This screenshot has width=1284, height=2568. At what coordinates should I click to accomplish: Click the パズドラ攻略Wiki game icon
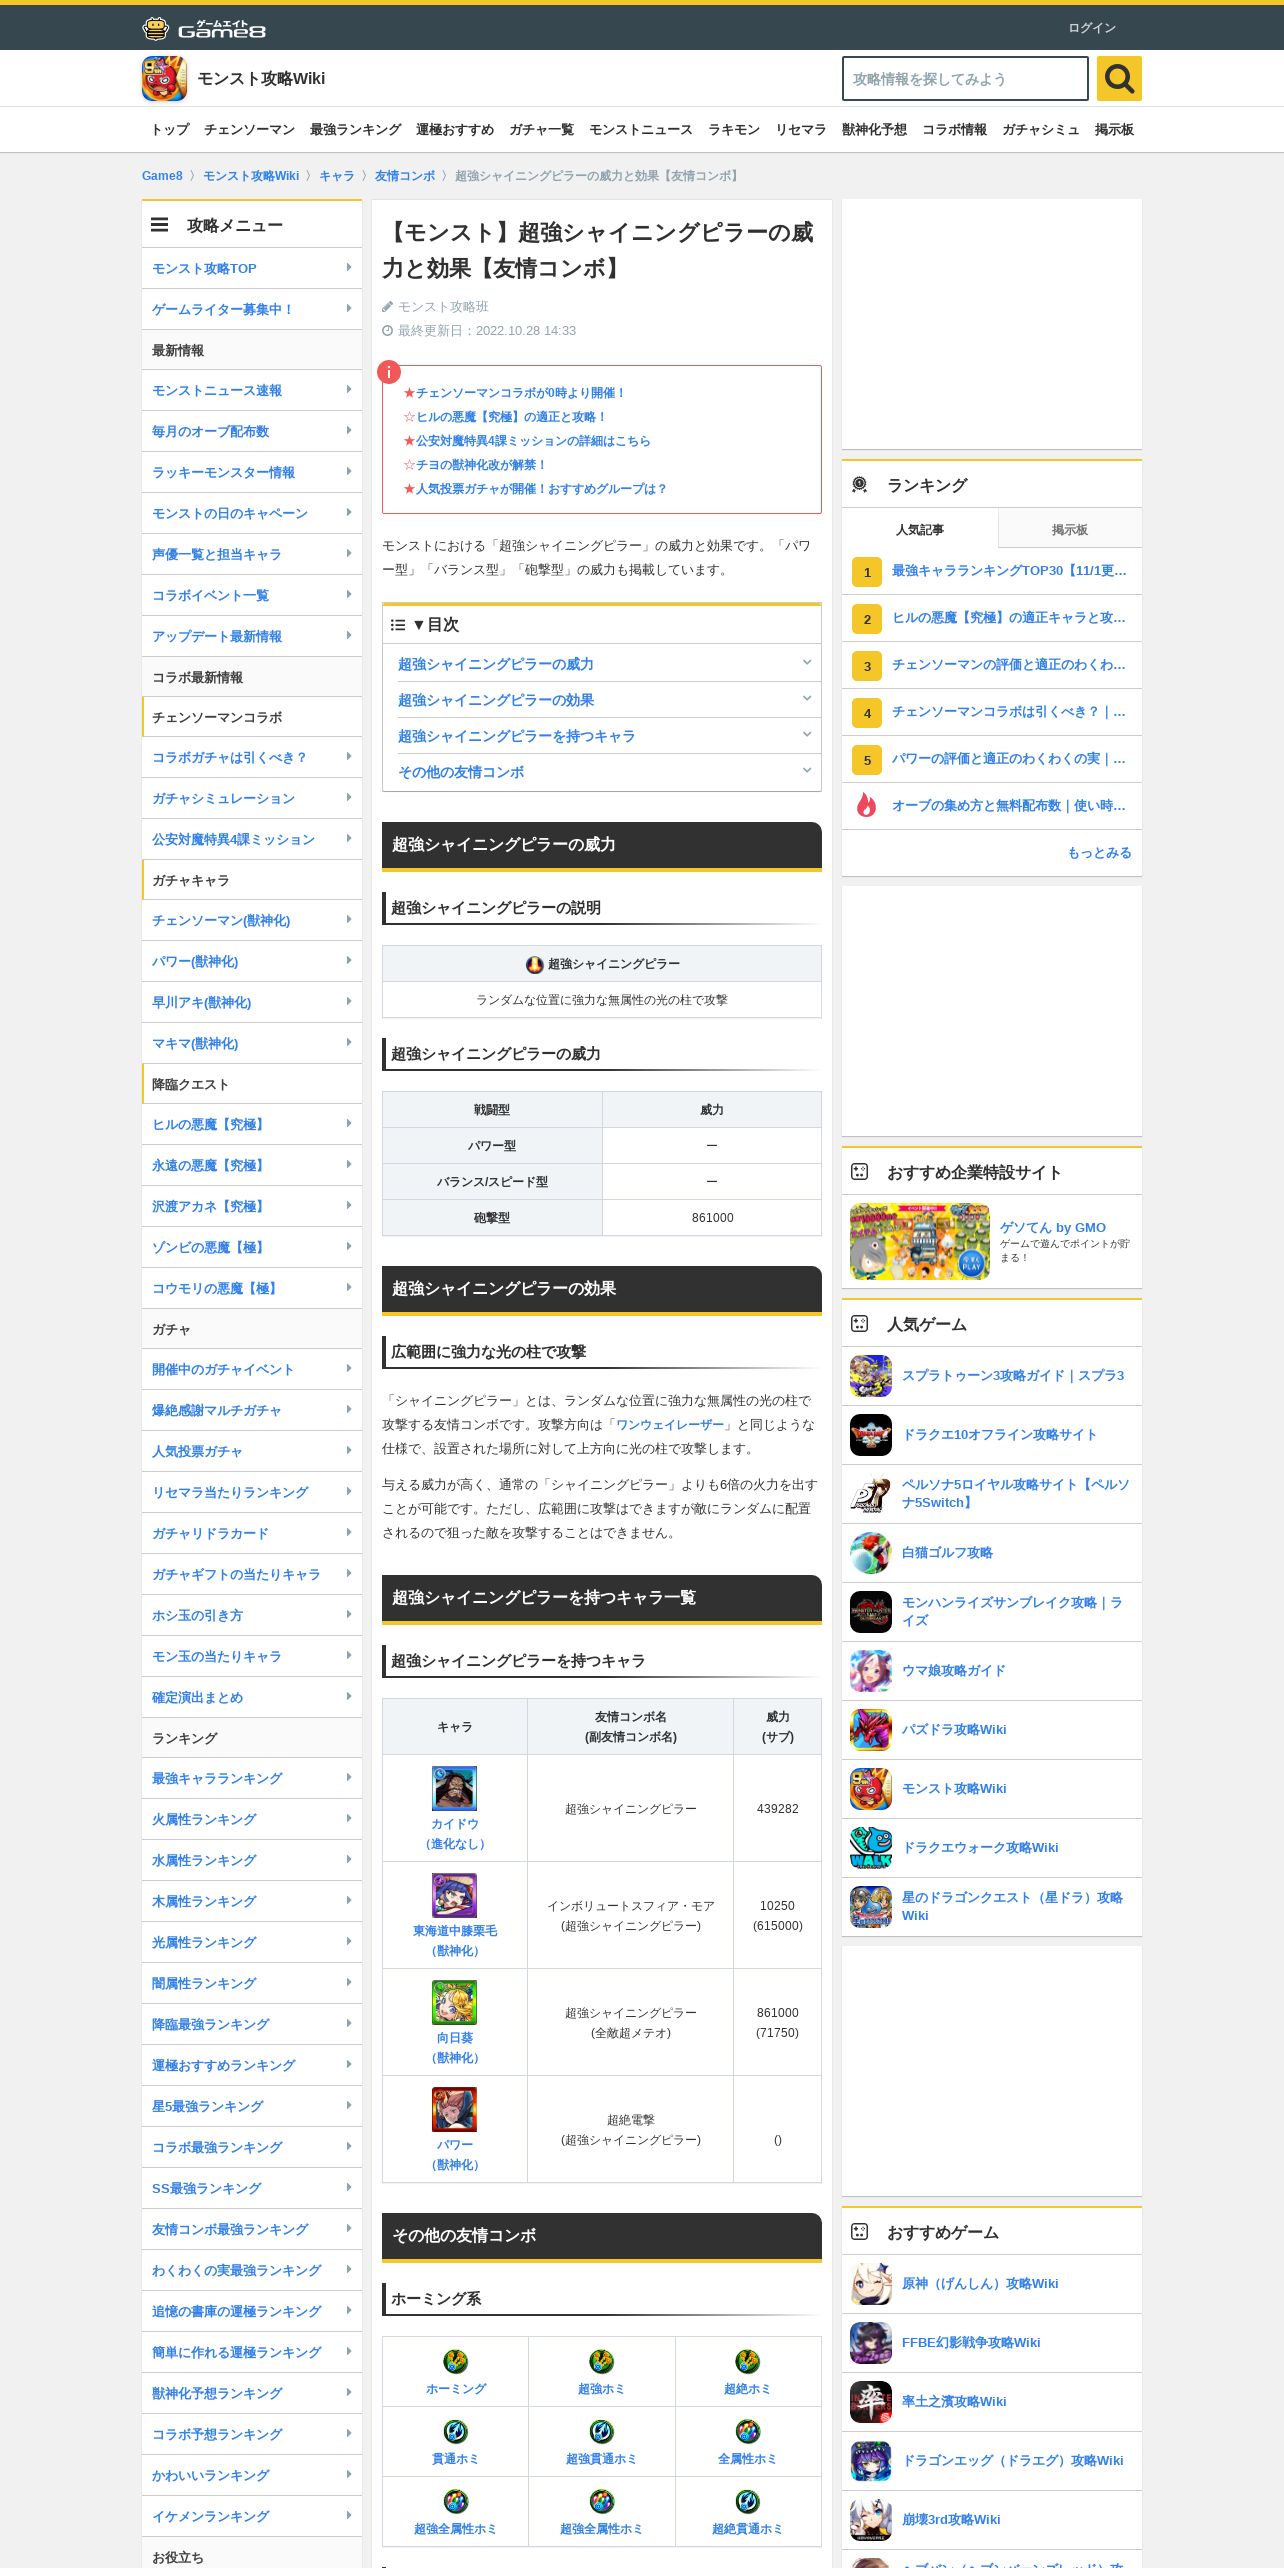[x=870, y=1730]
